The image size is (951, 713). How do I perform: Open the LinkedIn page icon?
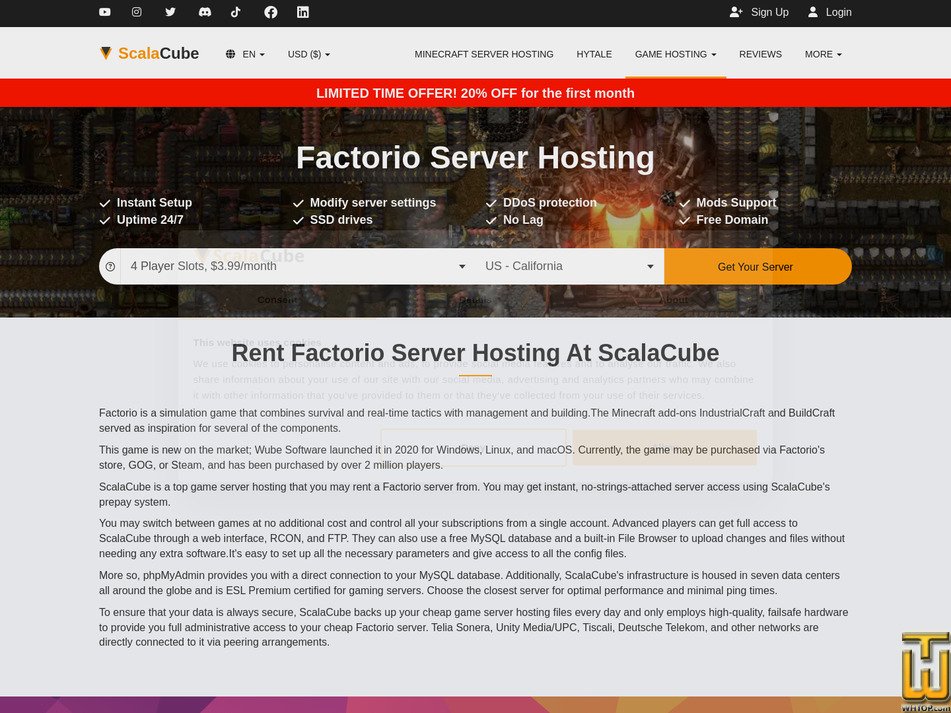pos(302,13)
